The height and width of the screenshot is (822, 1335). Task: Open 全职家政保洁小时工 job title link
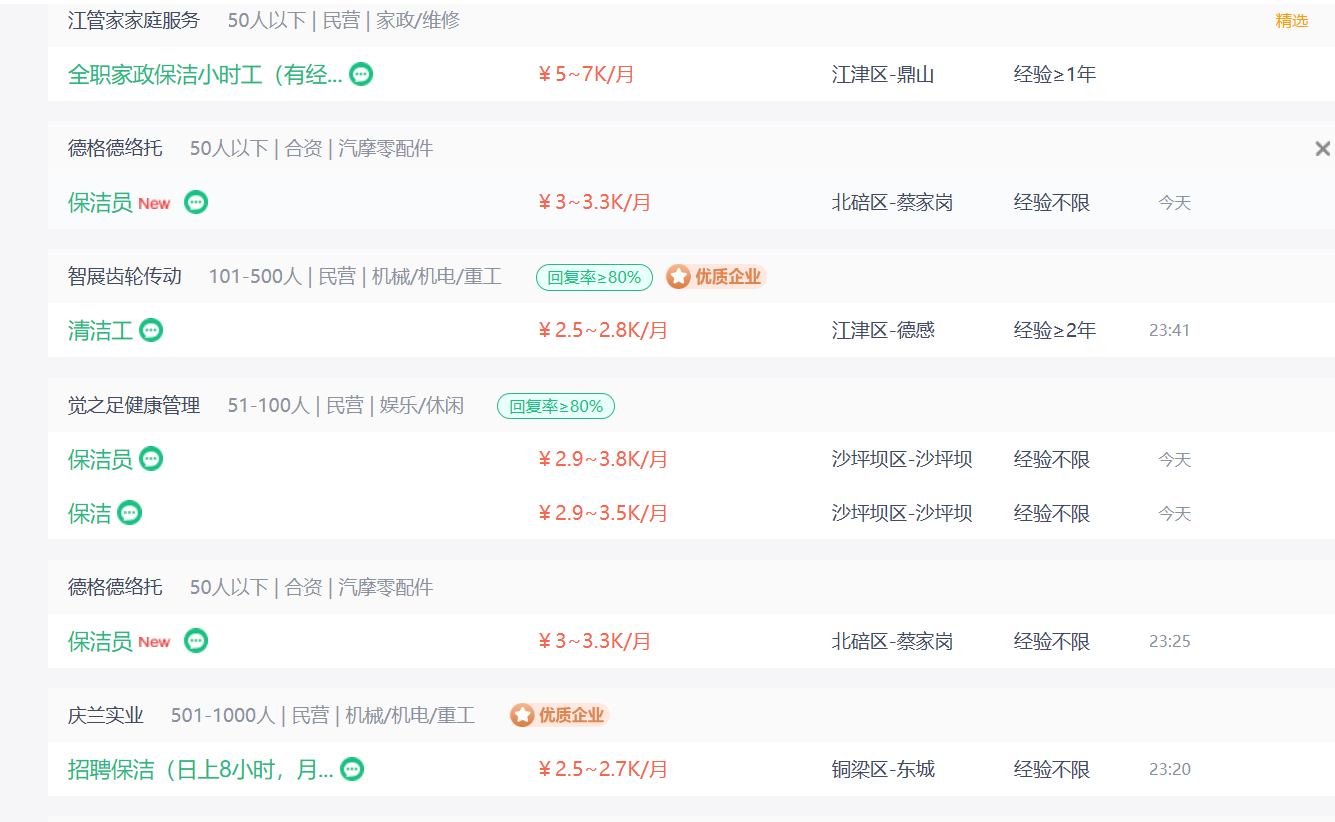coord(205,74)
